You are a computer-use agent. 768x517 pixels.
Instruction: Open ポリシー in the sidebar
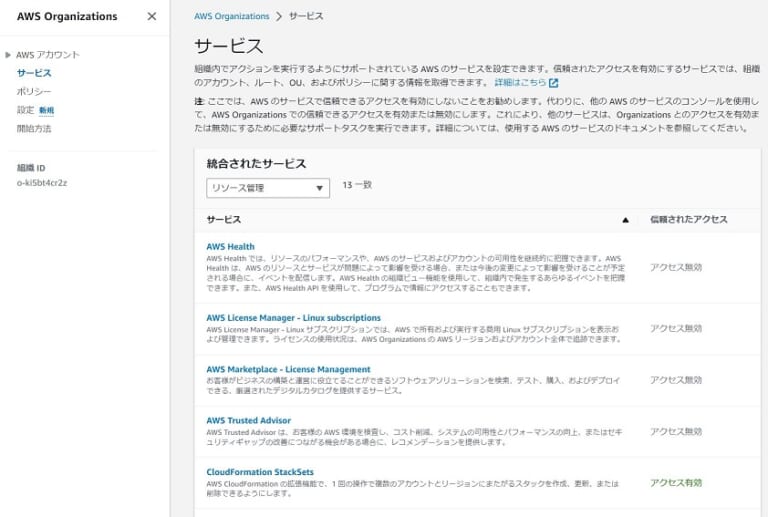coord(34,92)
